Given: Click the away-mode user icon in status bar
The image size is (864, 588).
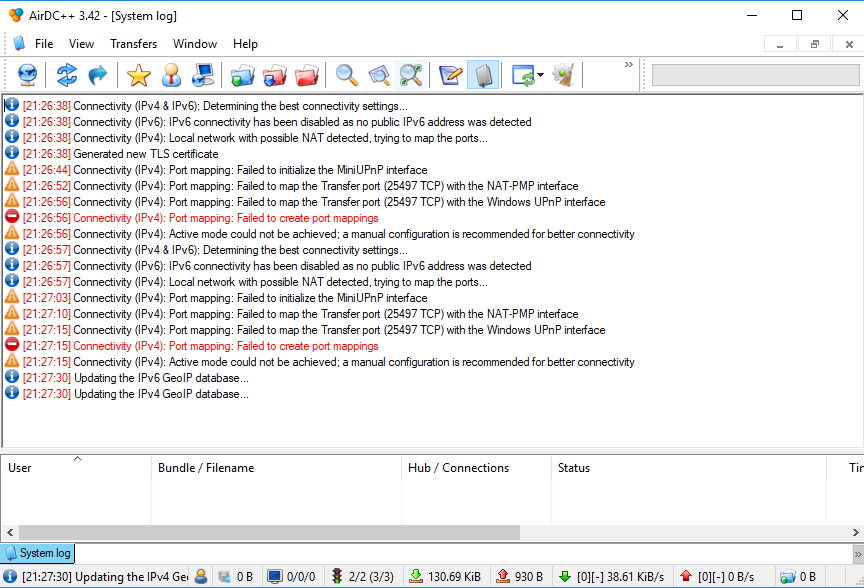Looking at the screenshot, I should [201, 576].
